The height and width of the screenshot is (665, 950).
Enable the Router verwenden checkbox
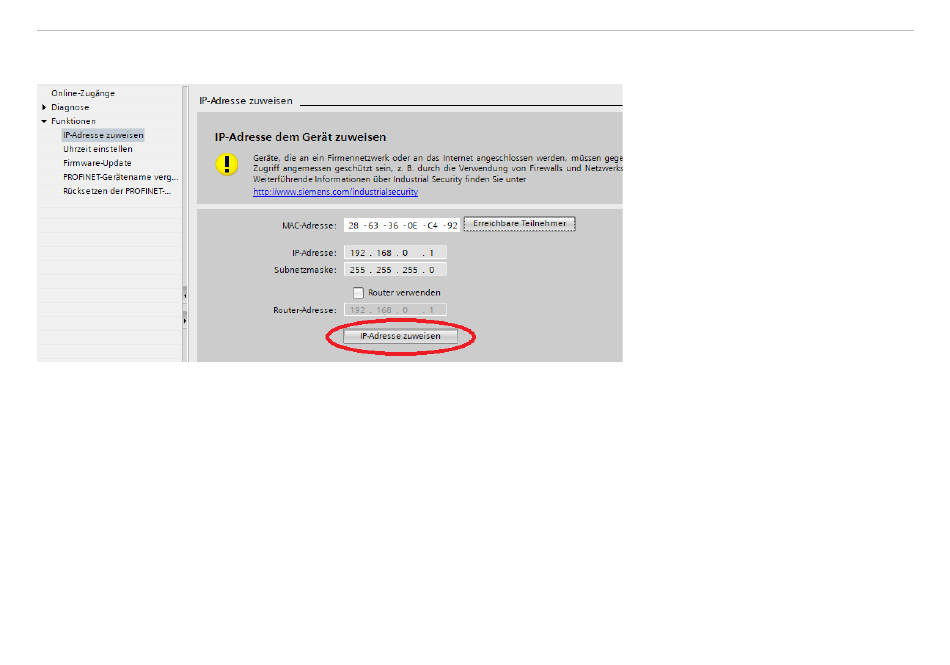pos(359,293)
